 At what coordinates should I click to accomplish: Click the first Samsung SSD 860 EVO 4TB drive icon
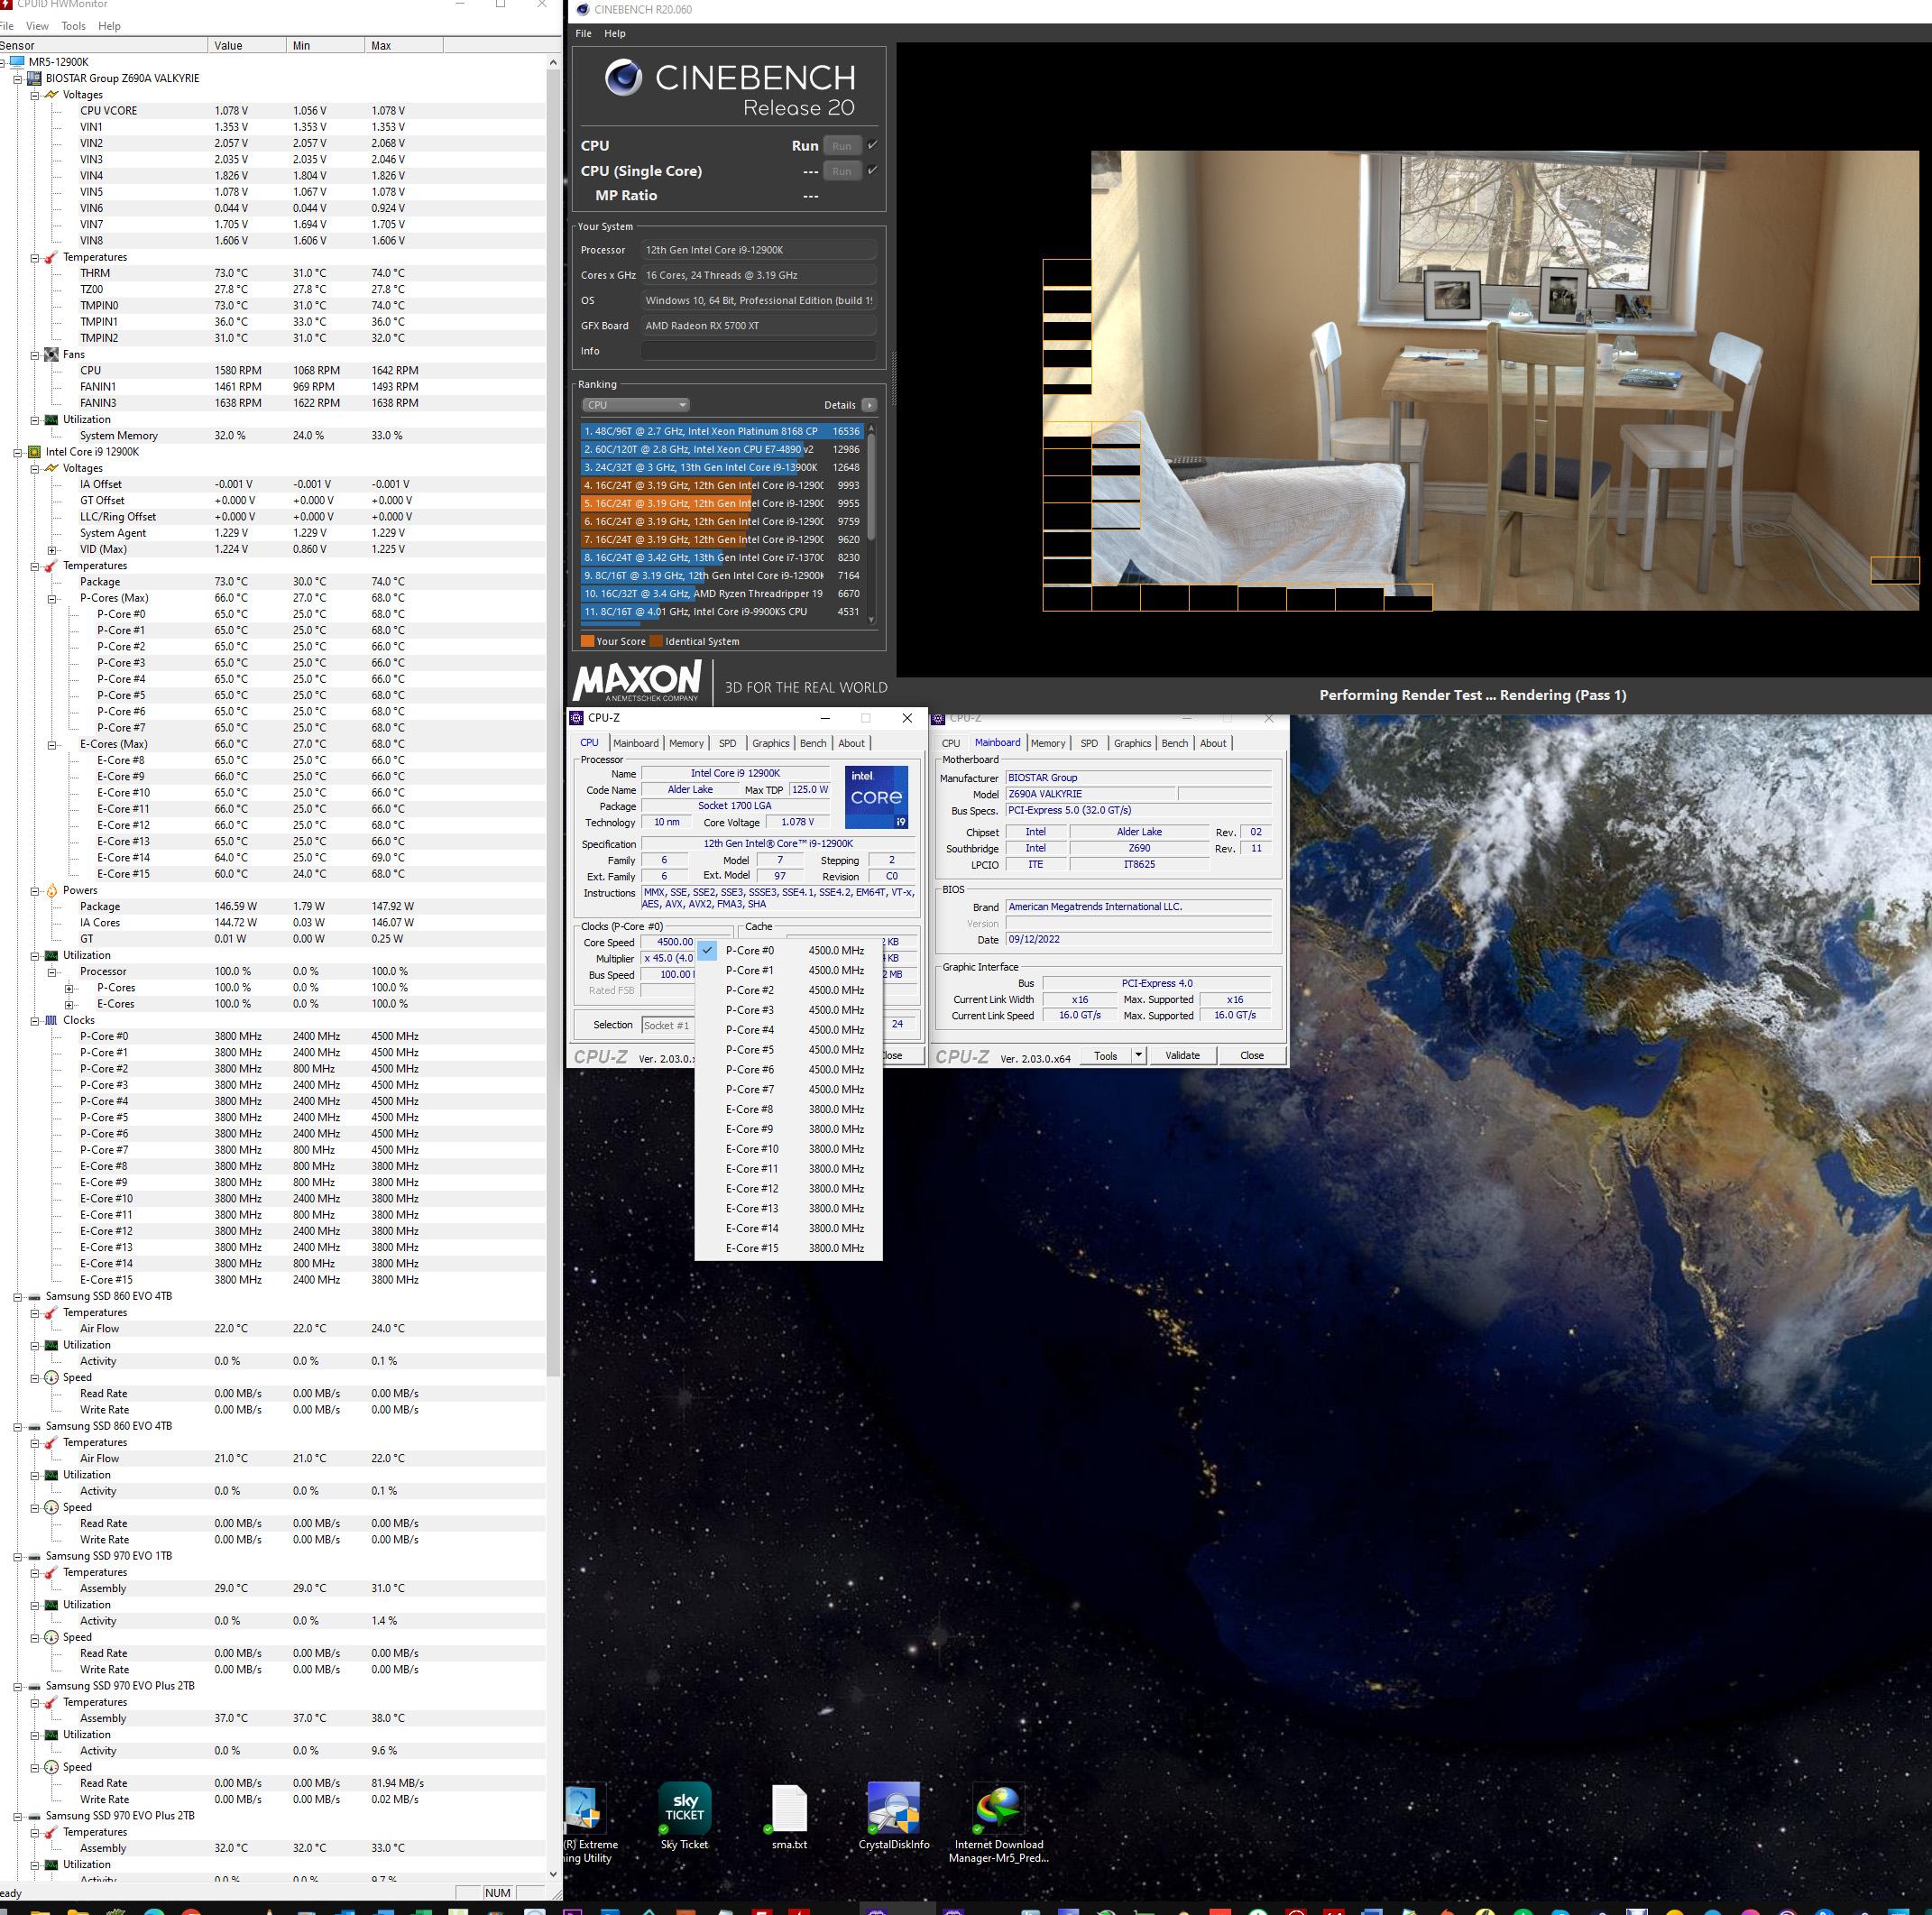[x=34, y=1296]
